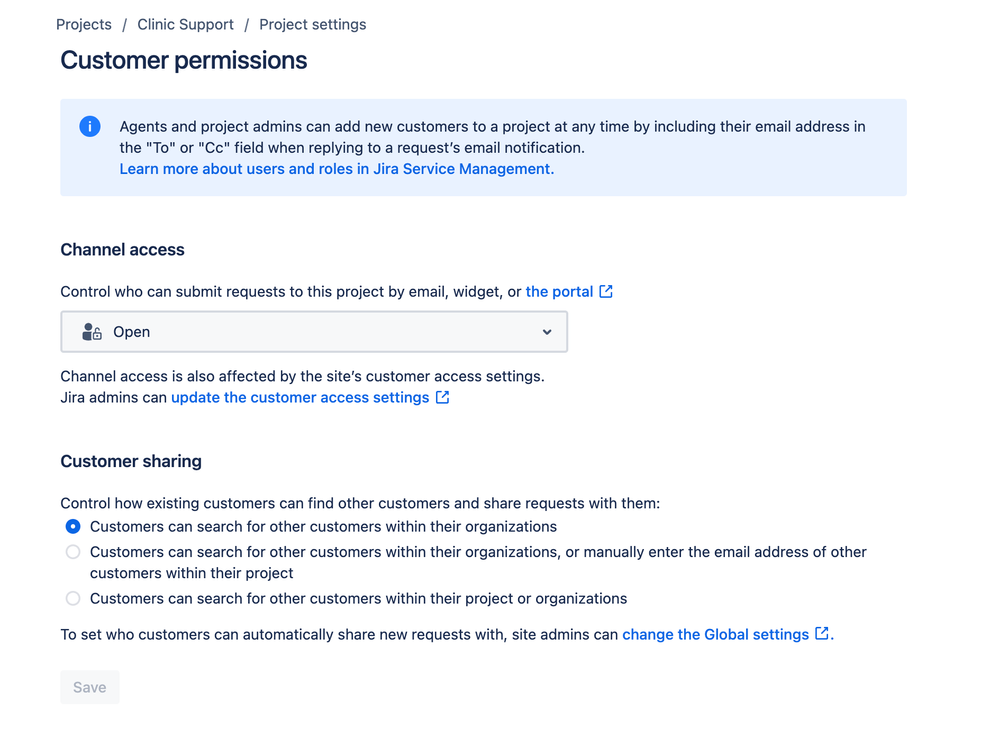Go to Projects breadcrumb
The height and width of the screenshot is (749, 999).
tap(83, 24)
